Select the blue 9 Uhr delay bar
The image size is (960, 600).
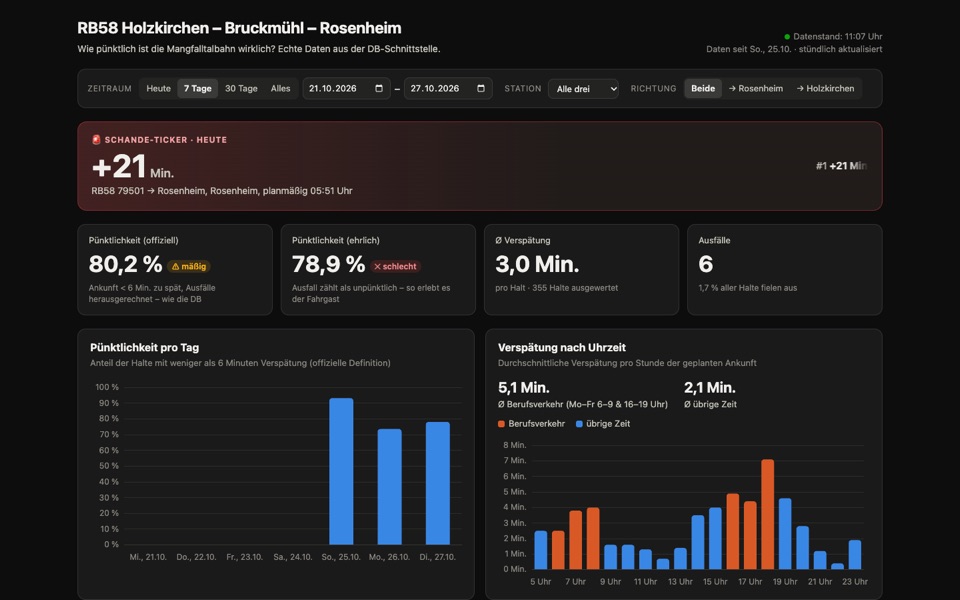tap(610, 557)
